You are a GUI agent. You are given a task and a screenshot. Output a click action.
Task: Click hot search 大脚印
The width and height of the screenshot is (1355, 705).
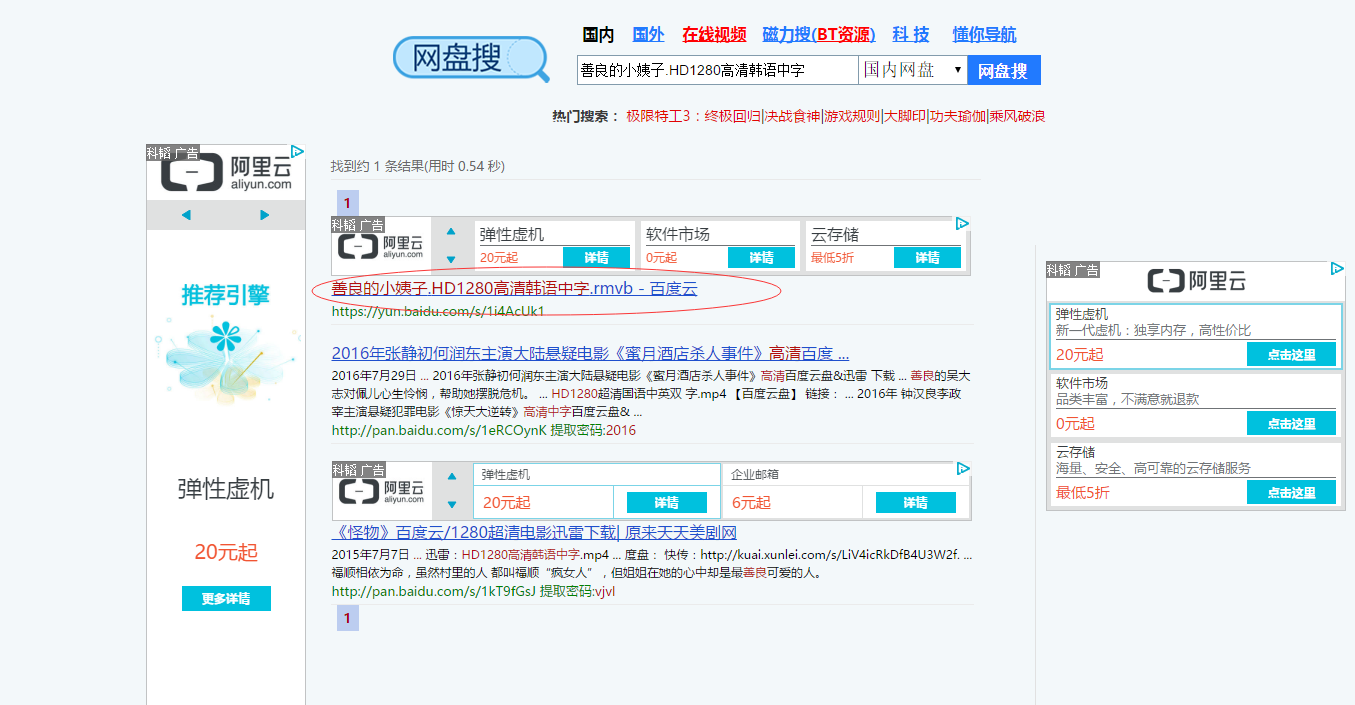coord(905,116)
